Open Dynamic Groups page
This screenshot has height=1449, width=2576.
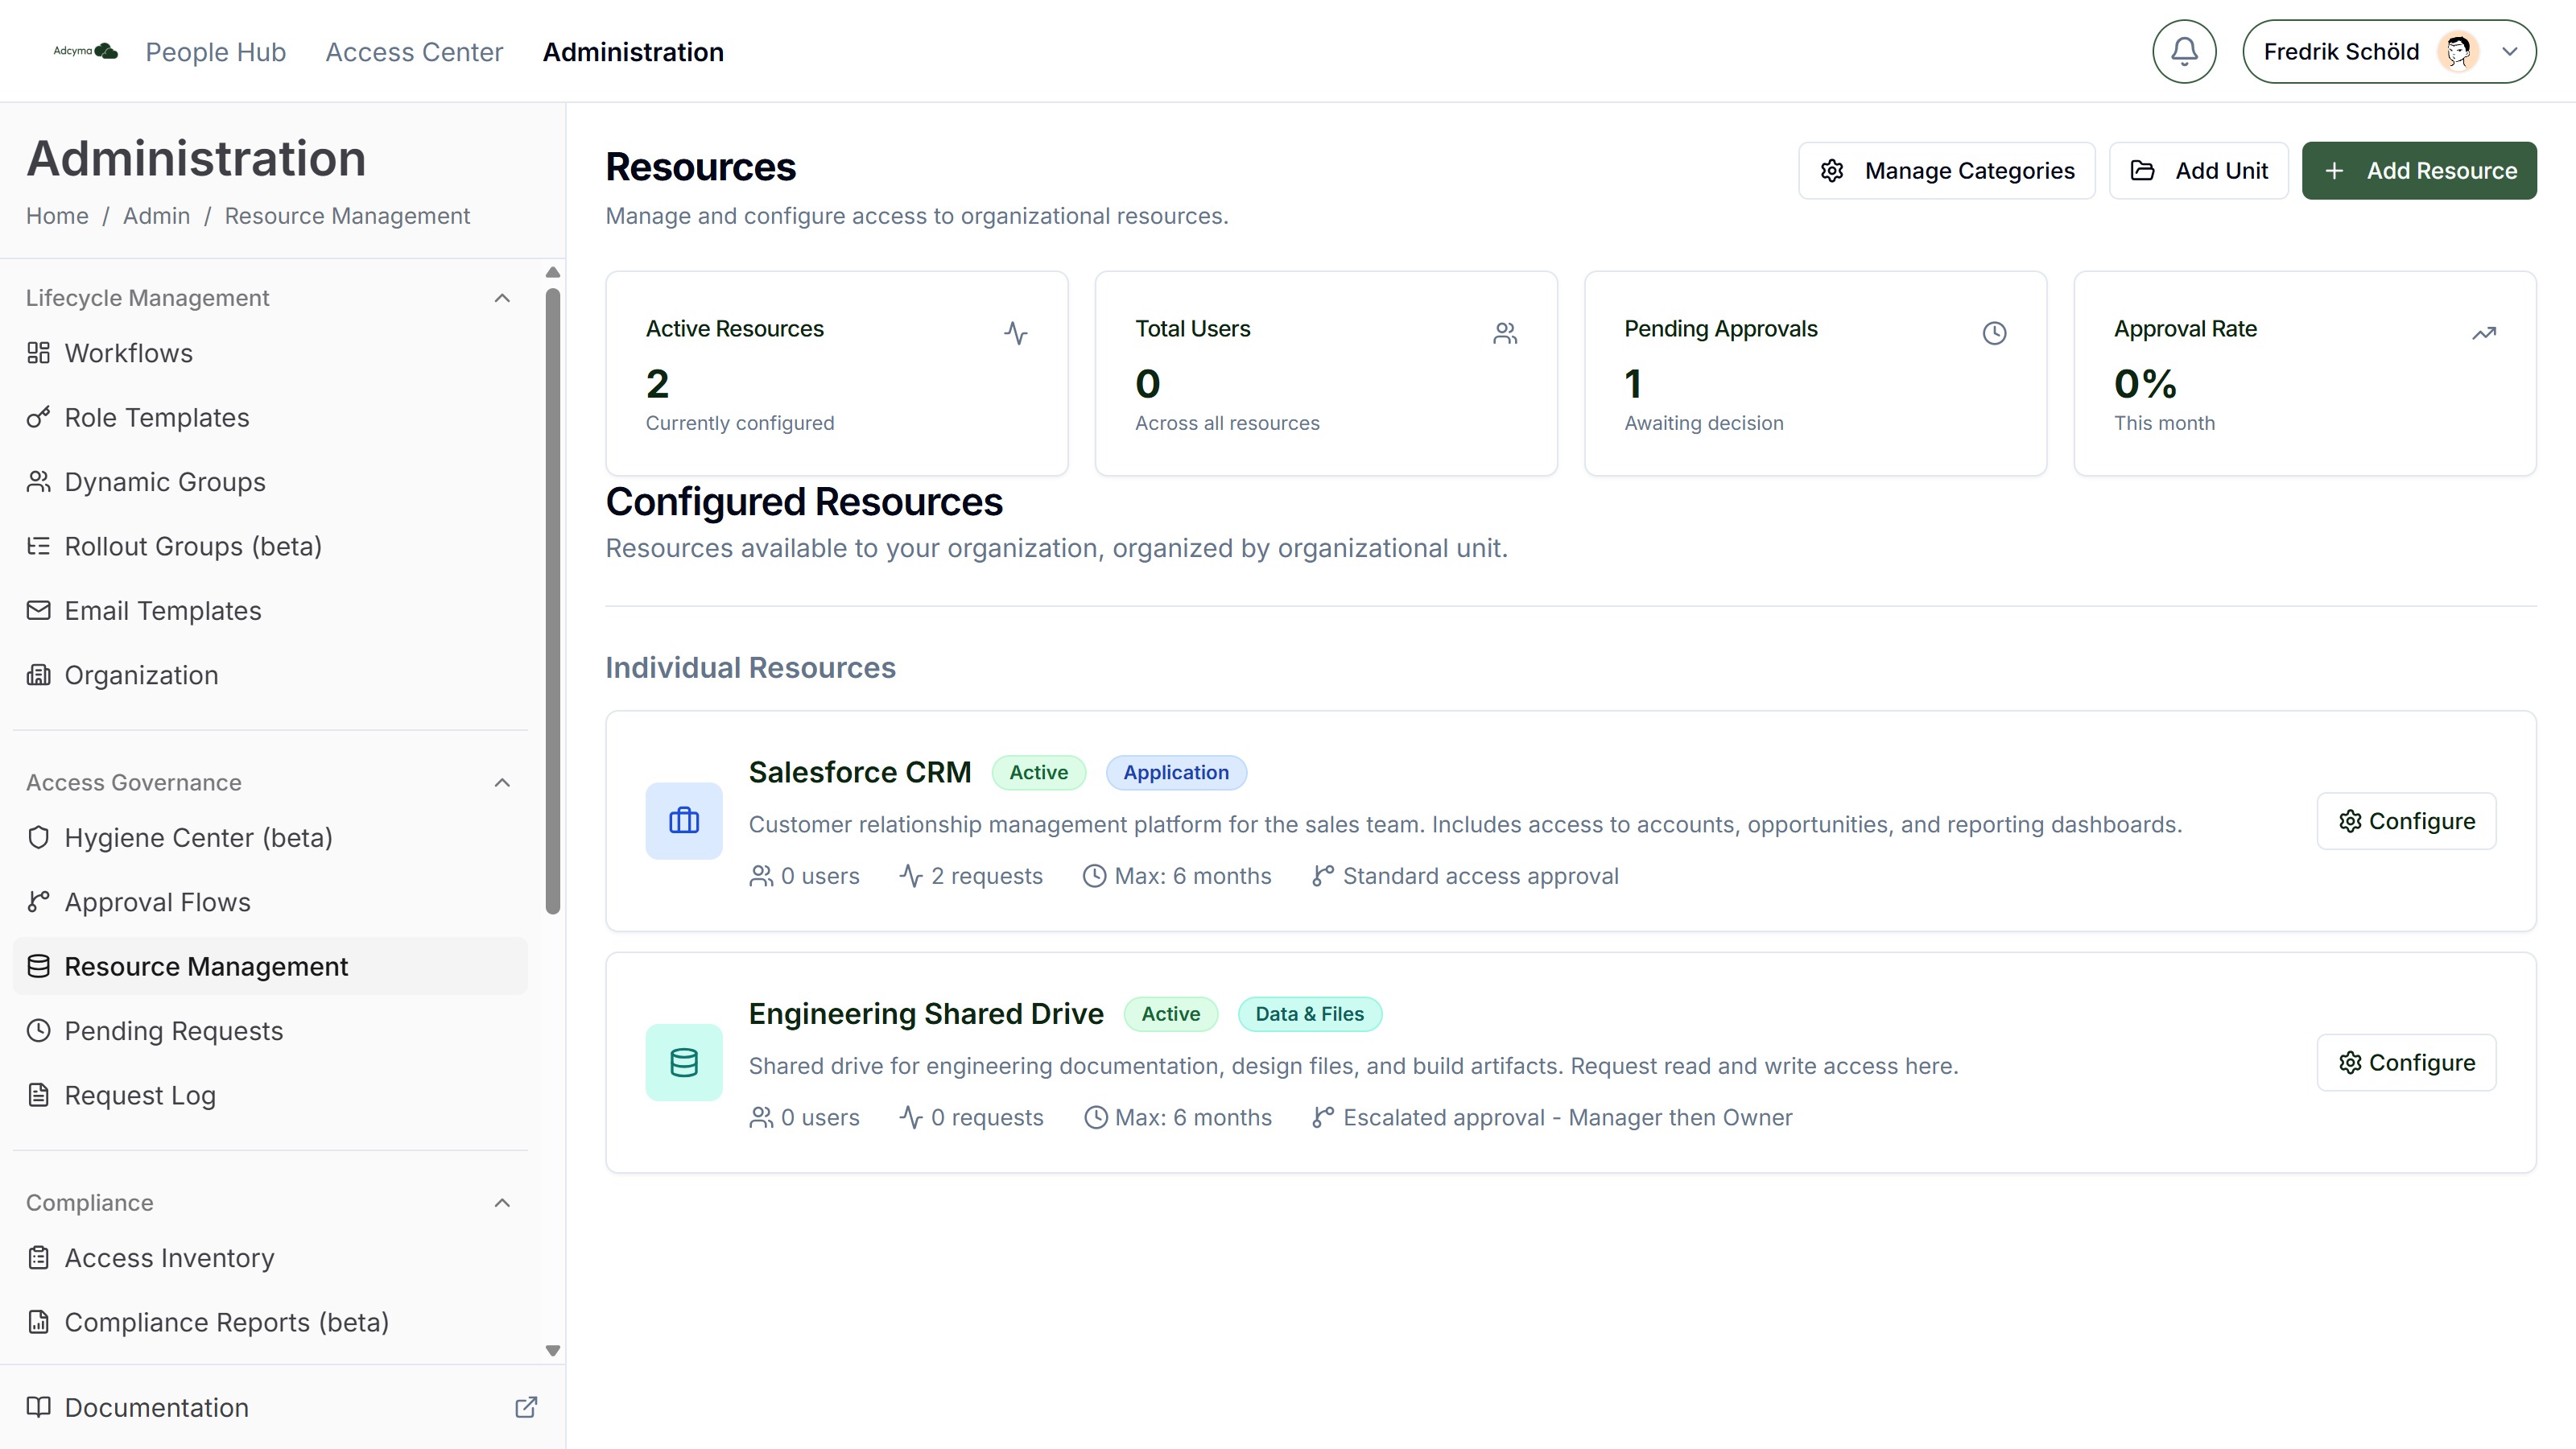pos(270,482)
